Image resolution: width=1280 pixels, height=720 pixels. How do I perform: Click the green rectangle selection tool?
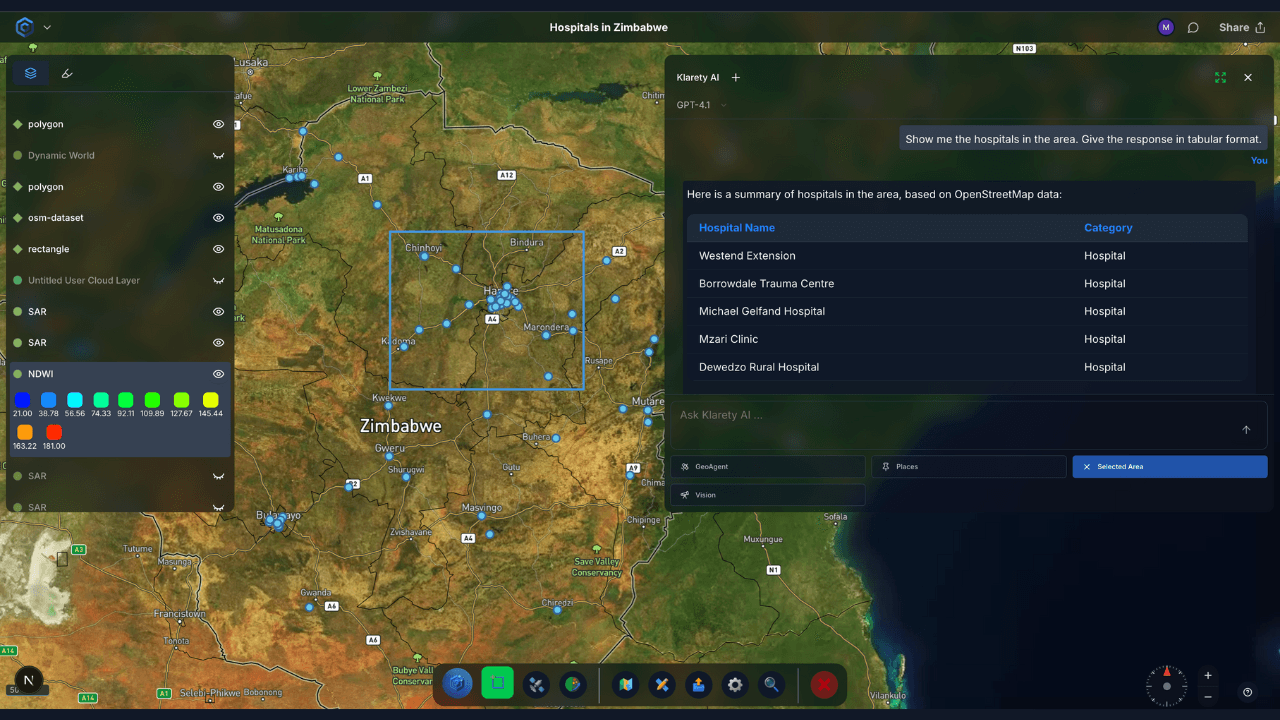pos(497,684)
